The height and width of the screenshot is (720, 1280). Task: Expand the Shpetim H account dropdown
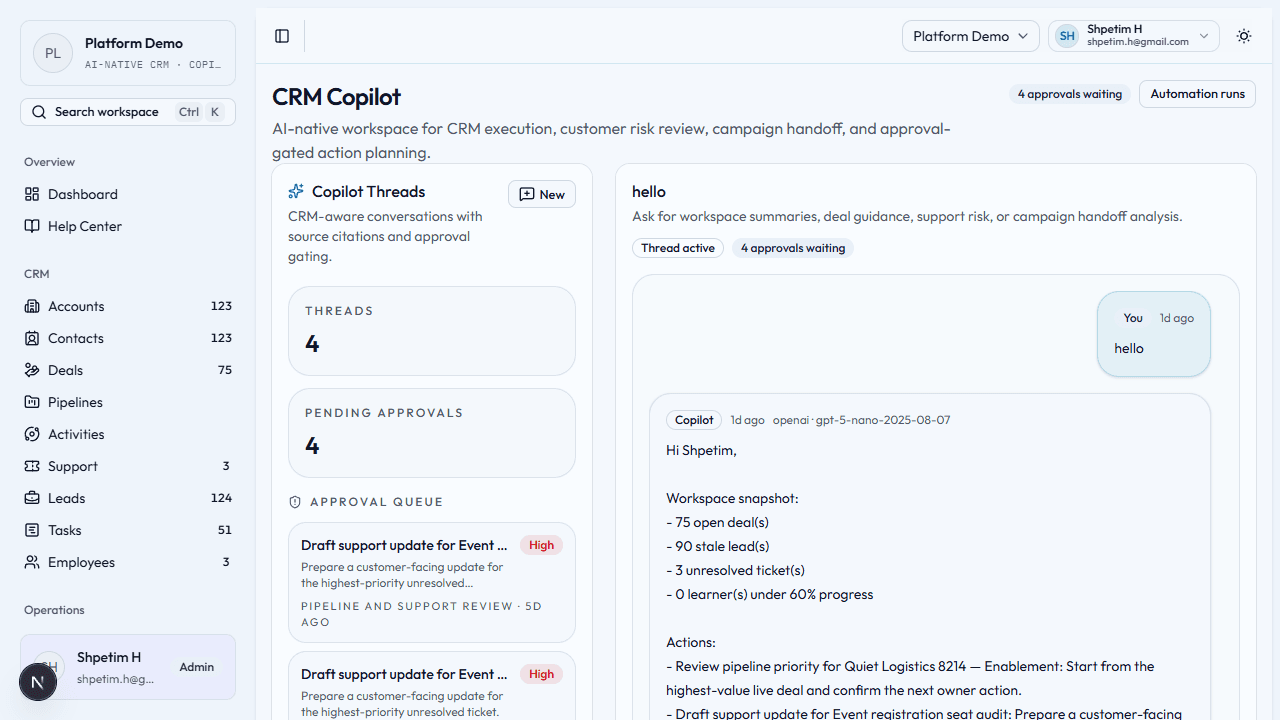[x=1133, y=36]
